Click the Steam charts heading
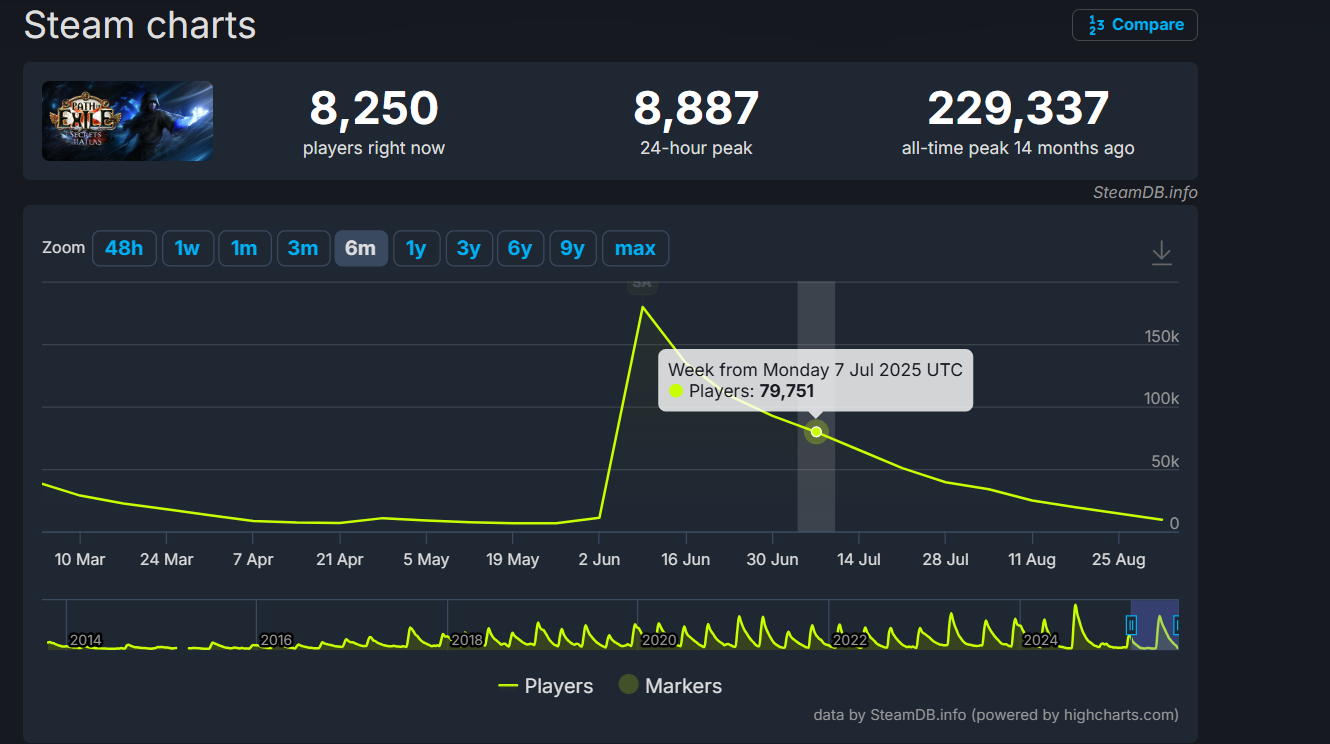 click(140, 25)
